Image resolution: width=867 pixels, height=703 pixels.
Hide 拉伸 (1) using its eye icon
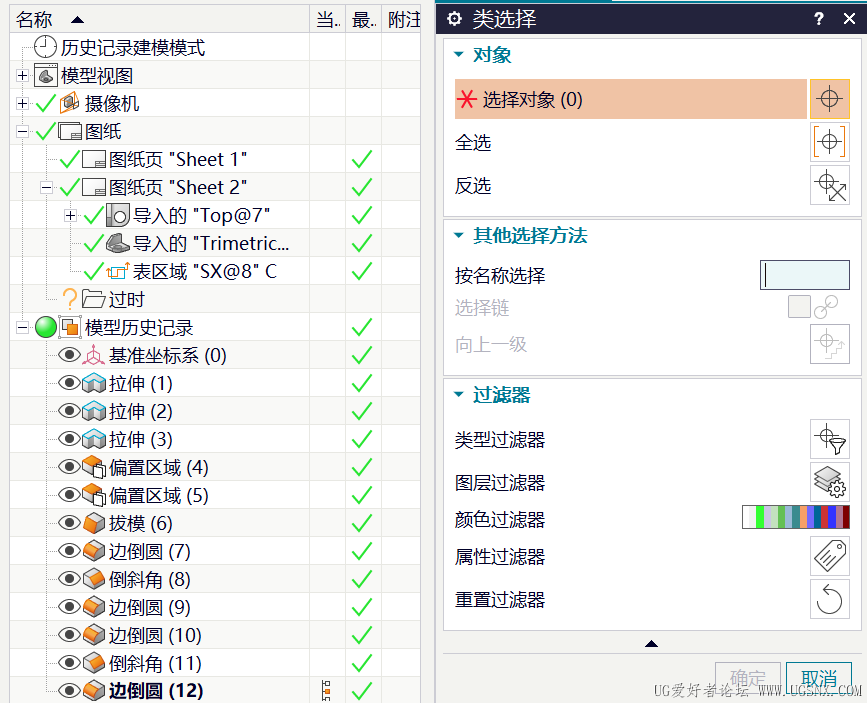point(70,383)
